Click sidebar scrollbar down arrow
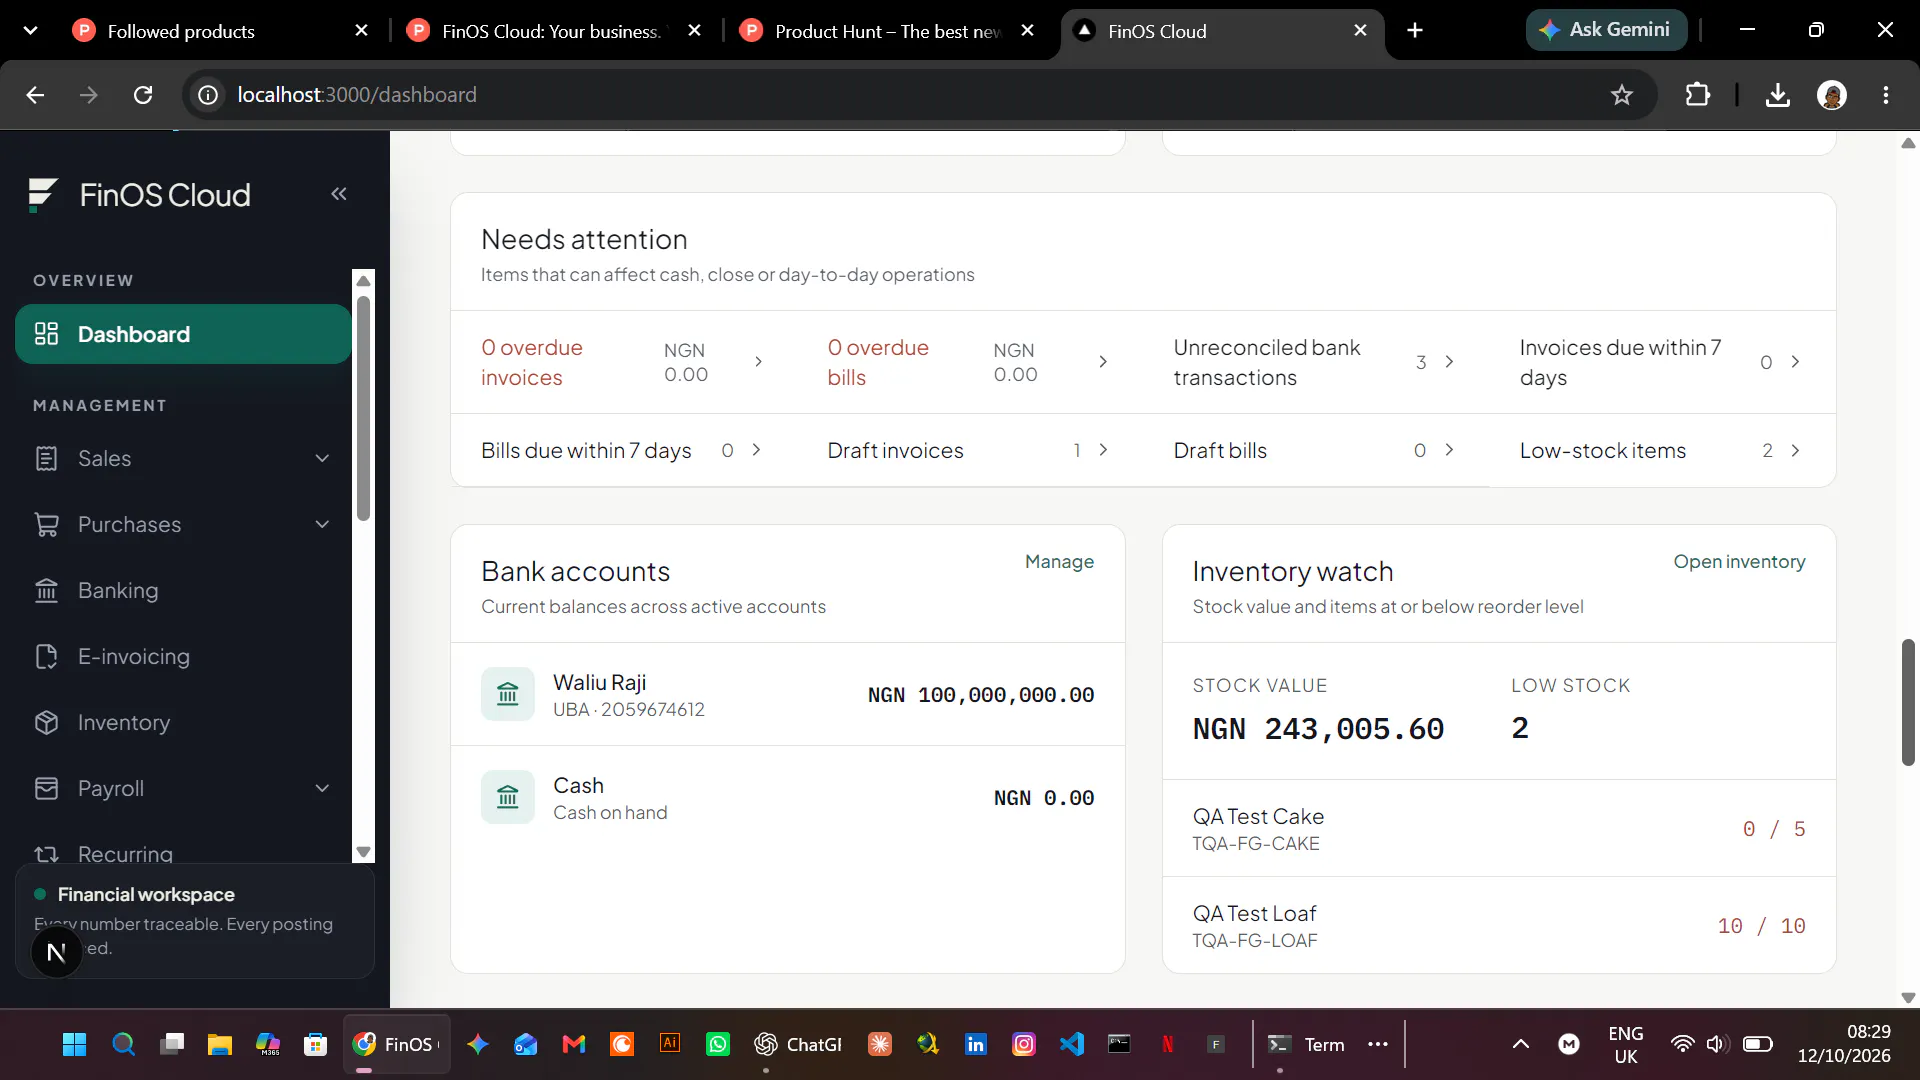 click(x=364, y=852)
